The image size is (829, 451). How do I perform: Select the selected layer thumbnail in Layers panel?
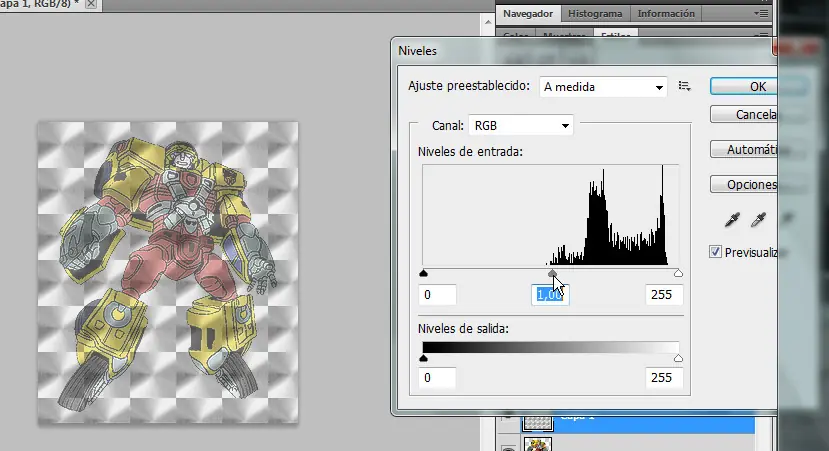point(538,423)
